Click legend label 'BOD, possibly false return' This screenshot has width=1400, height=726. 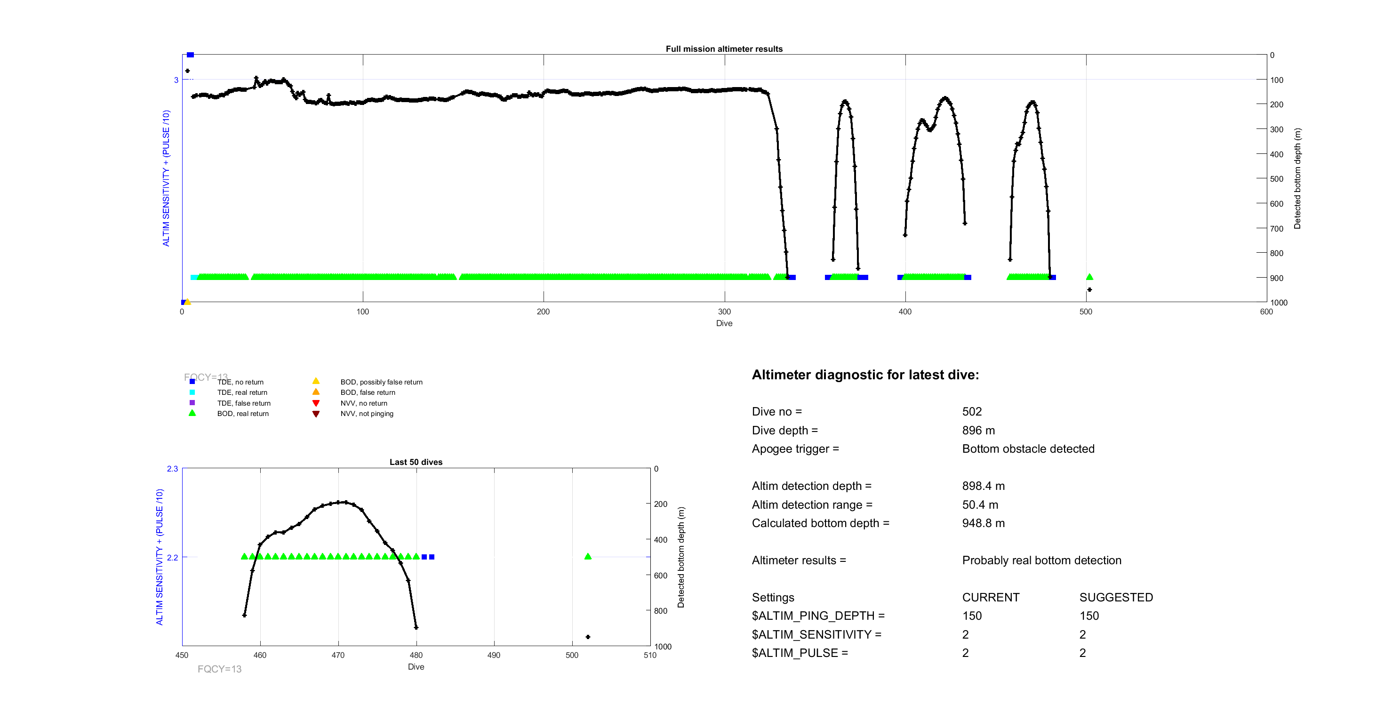click(x=381, y=382)
